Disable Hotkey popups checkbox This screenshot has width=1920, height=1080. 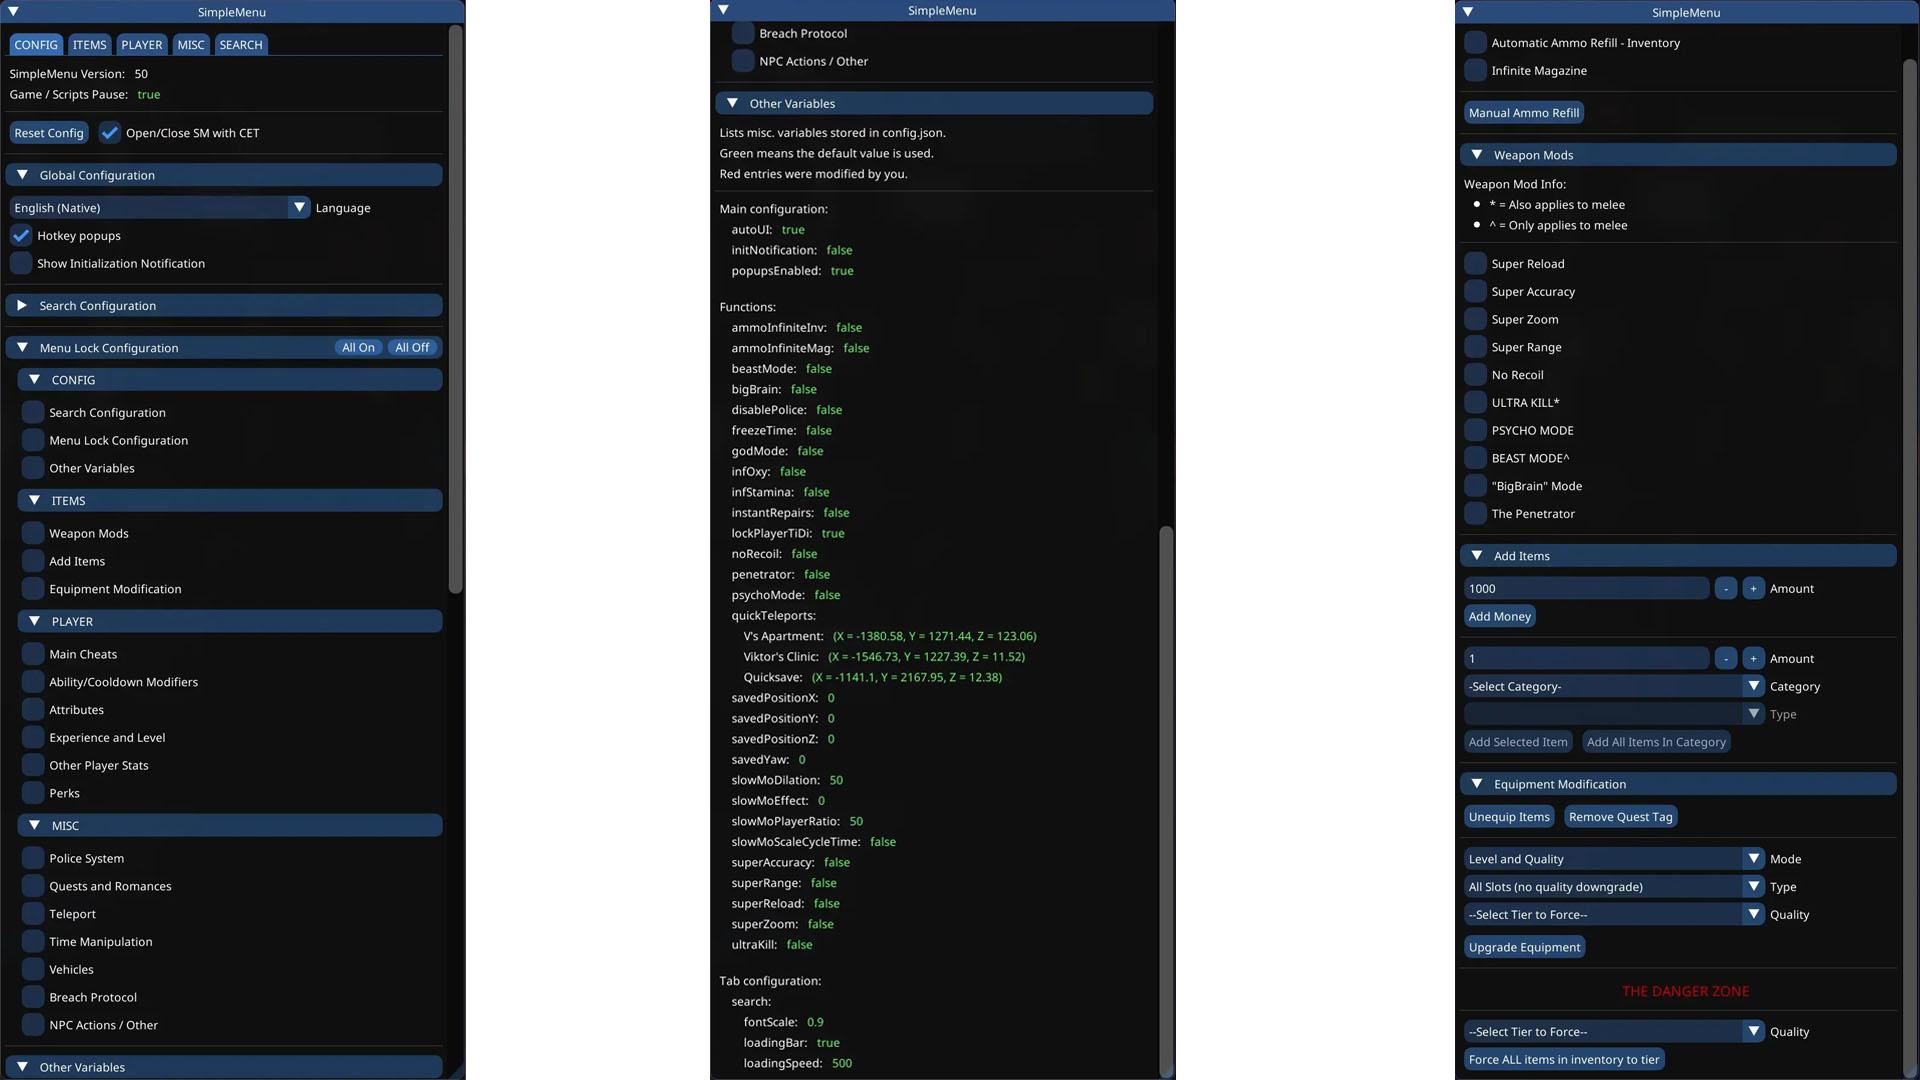[21, 236]
